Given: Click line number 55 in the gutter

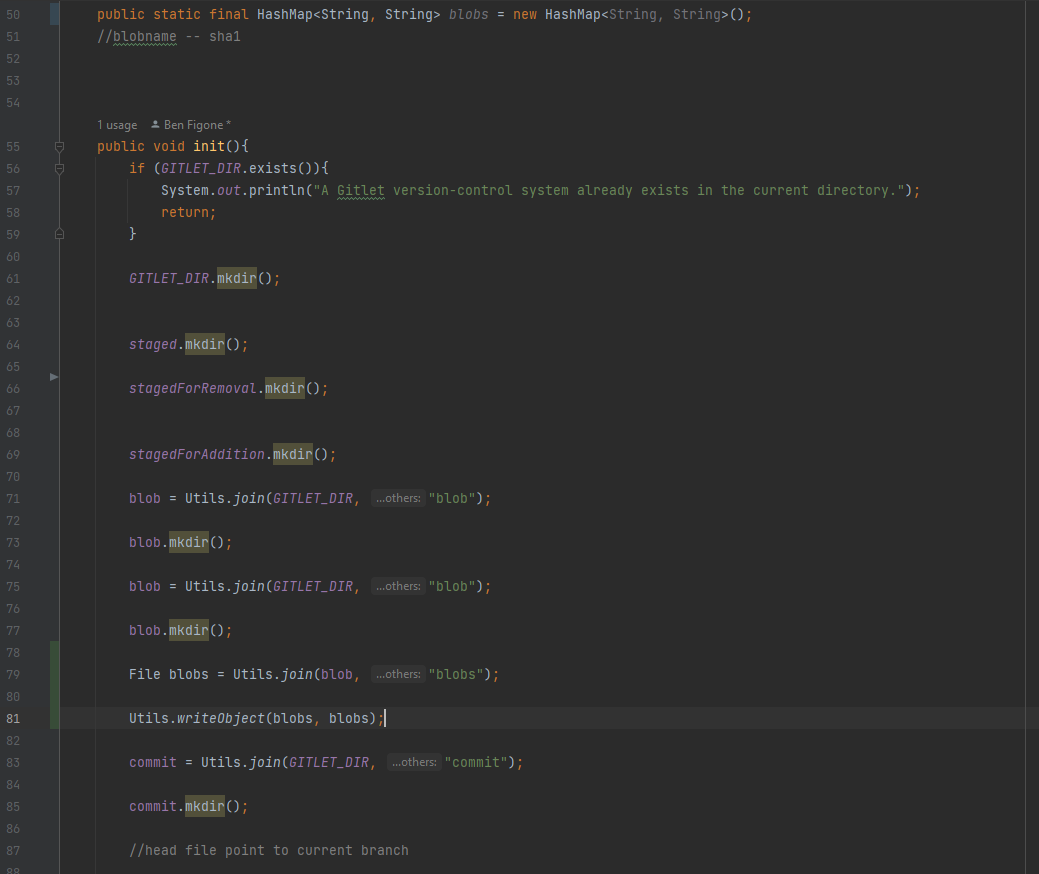Looking at the screenshot, I should (13, 146).
